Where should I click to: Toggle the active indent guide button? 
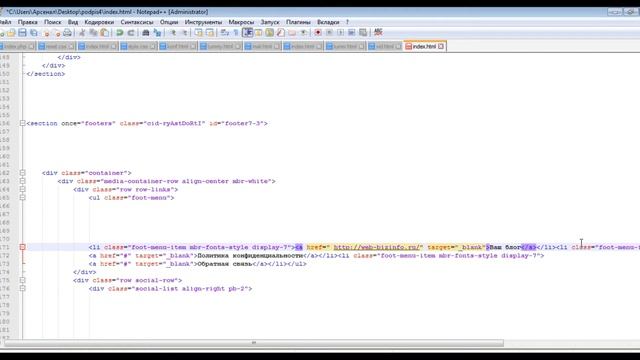coord(247,33)
